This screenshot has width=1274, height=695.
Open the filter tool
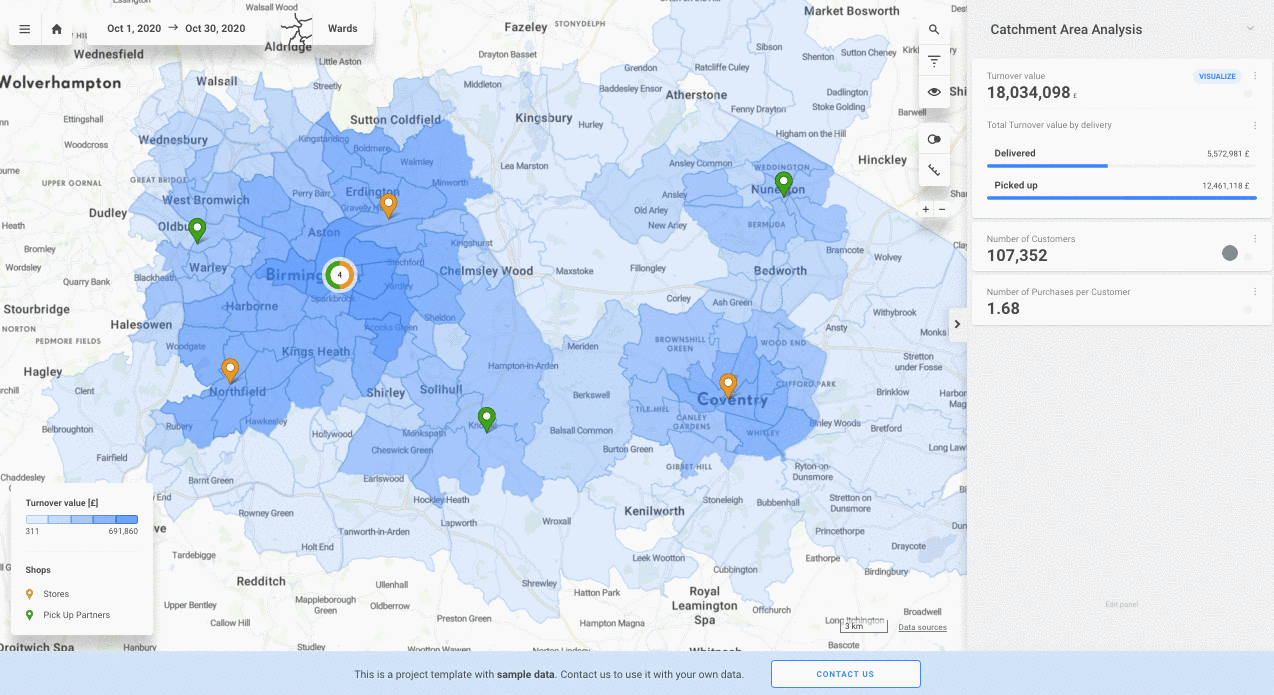pos(934,61)
